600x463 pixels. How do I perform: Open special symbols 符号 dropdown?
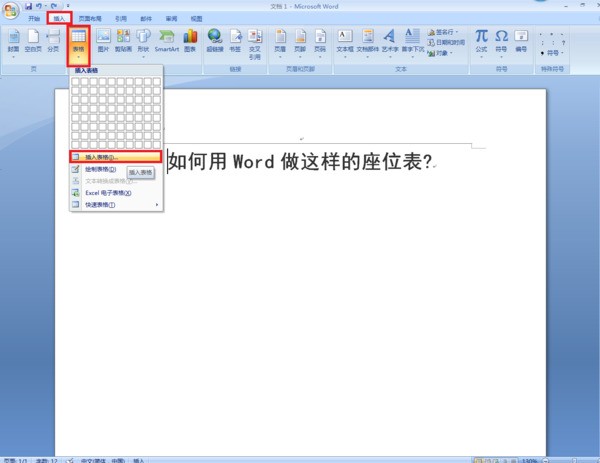point(553,53)
